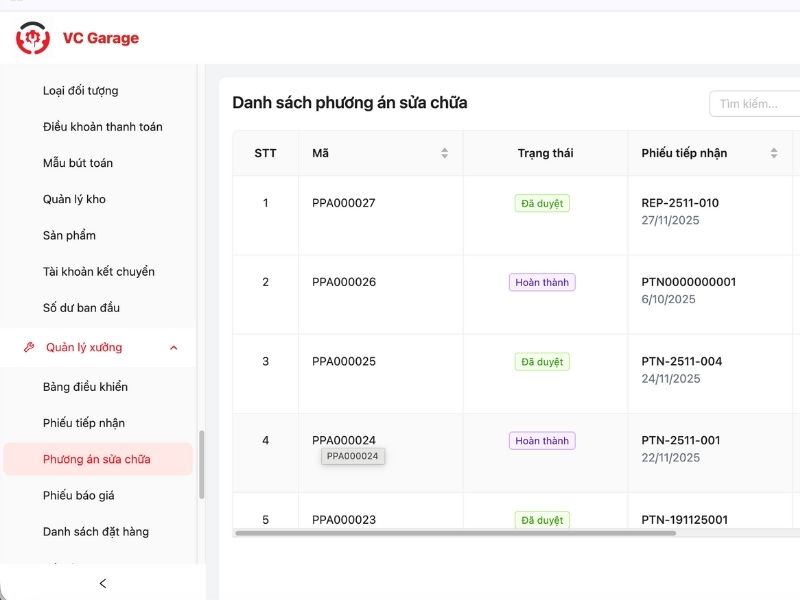Image resolution: width=800 pixels, height=600 pixels.
Task: Navigate to Phiếu tiếp nhận
Action: coord(84,423)
